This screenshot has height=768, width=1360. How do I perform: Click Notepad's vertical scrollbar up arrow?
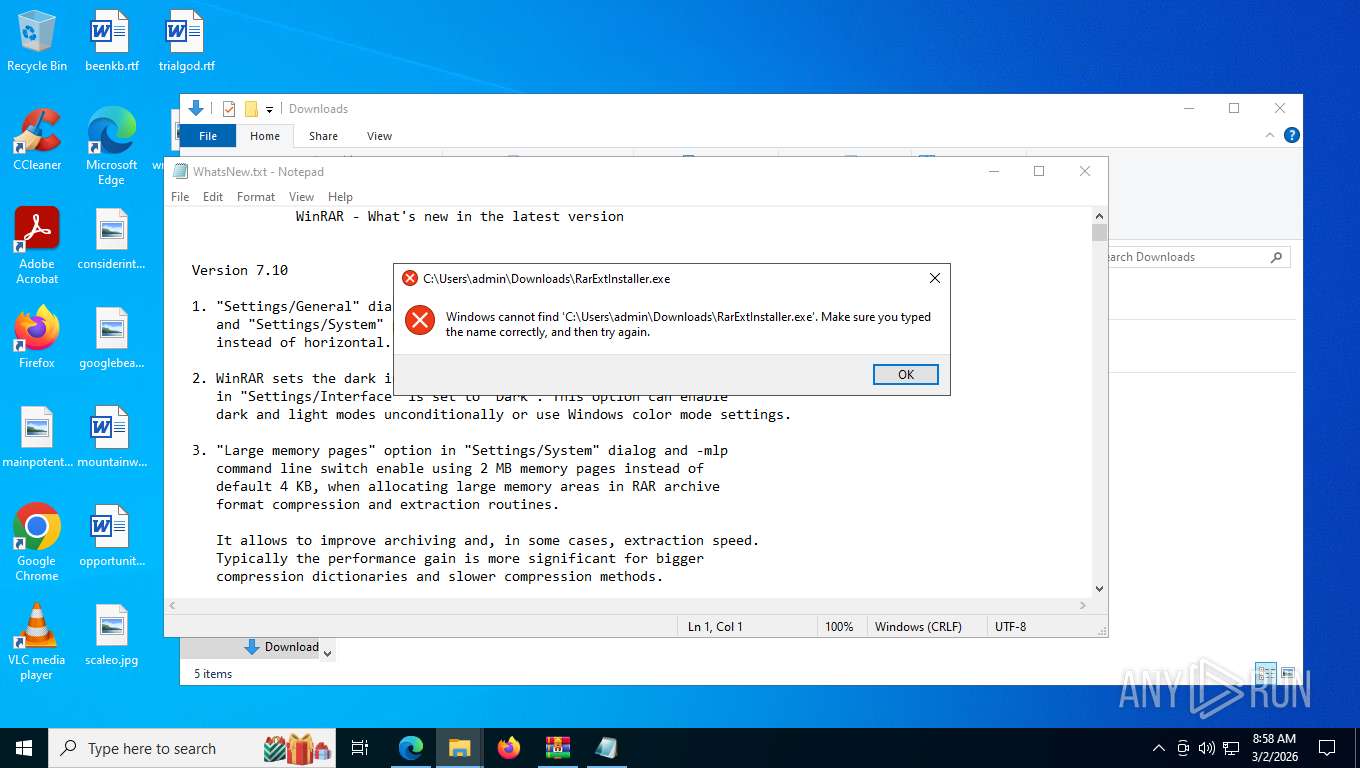click(1099, 215)
